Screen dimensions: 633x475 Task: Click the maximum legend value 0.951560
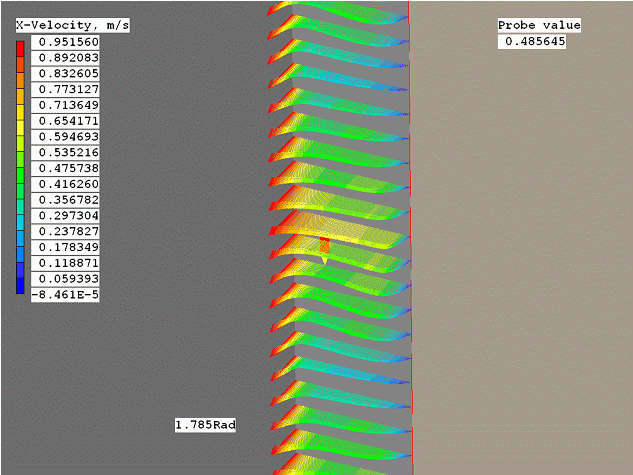(x=65, y=42)
